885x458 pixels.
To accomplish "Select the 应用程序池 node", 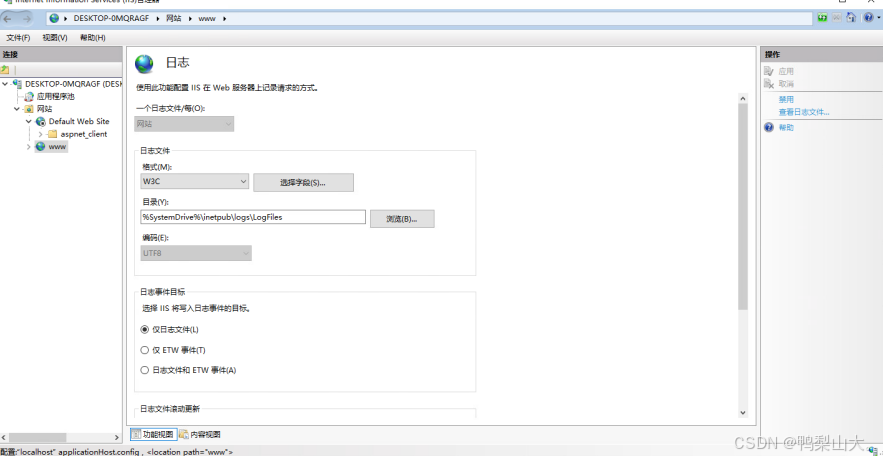I will coord(55,96).
